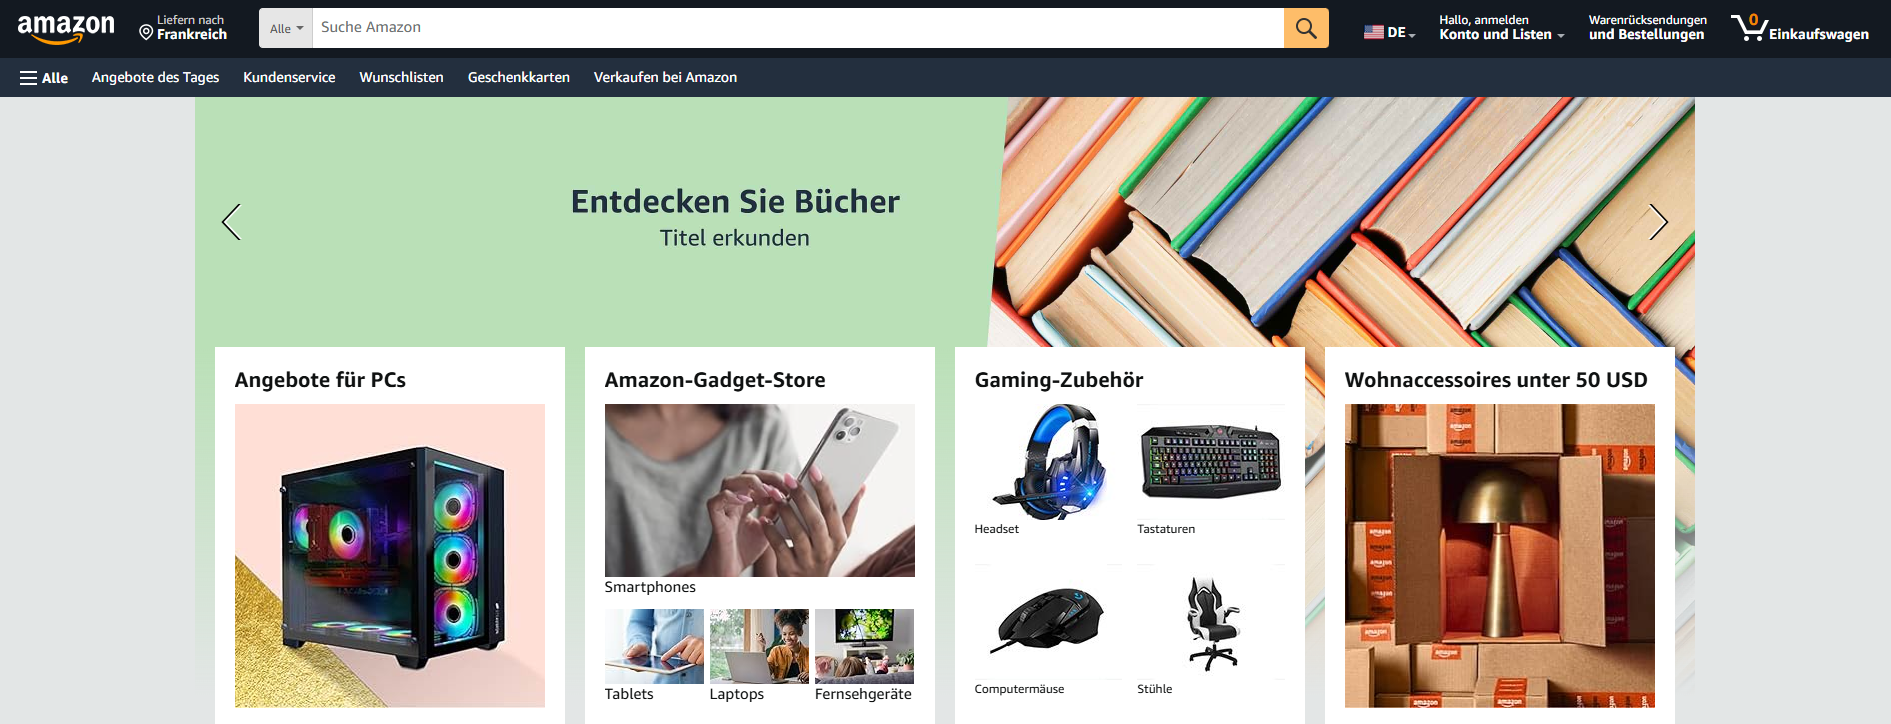Image resolution: width=1891 pixels, height=724 pixels.
Task: Open the Alle hamburger menu
Action: (44, 78)
